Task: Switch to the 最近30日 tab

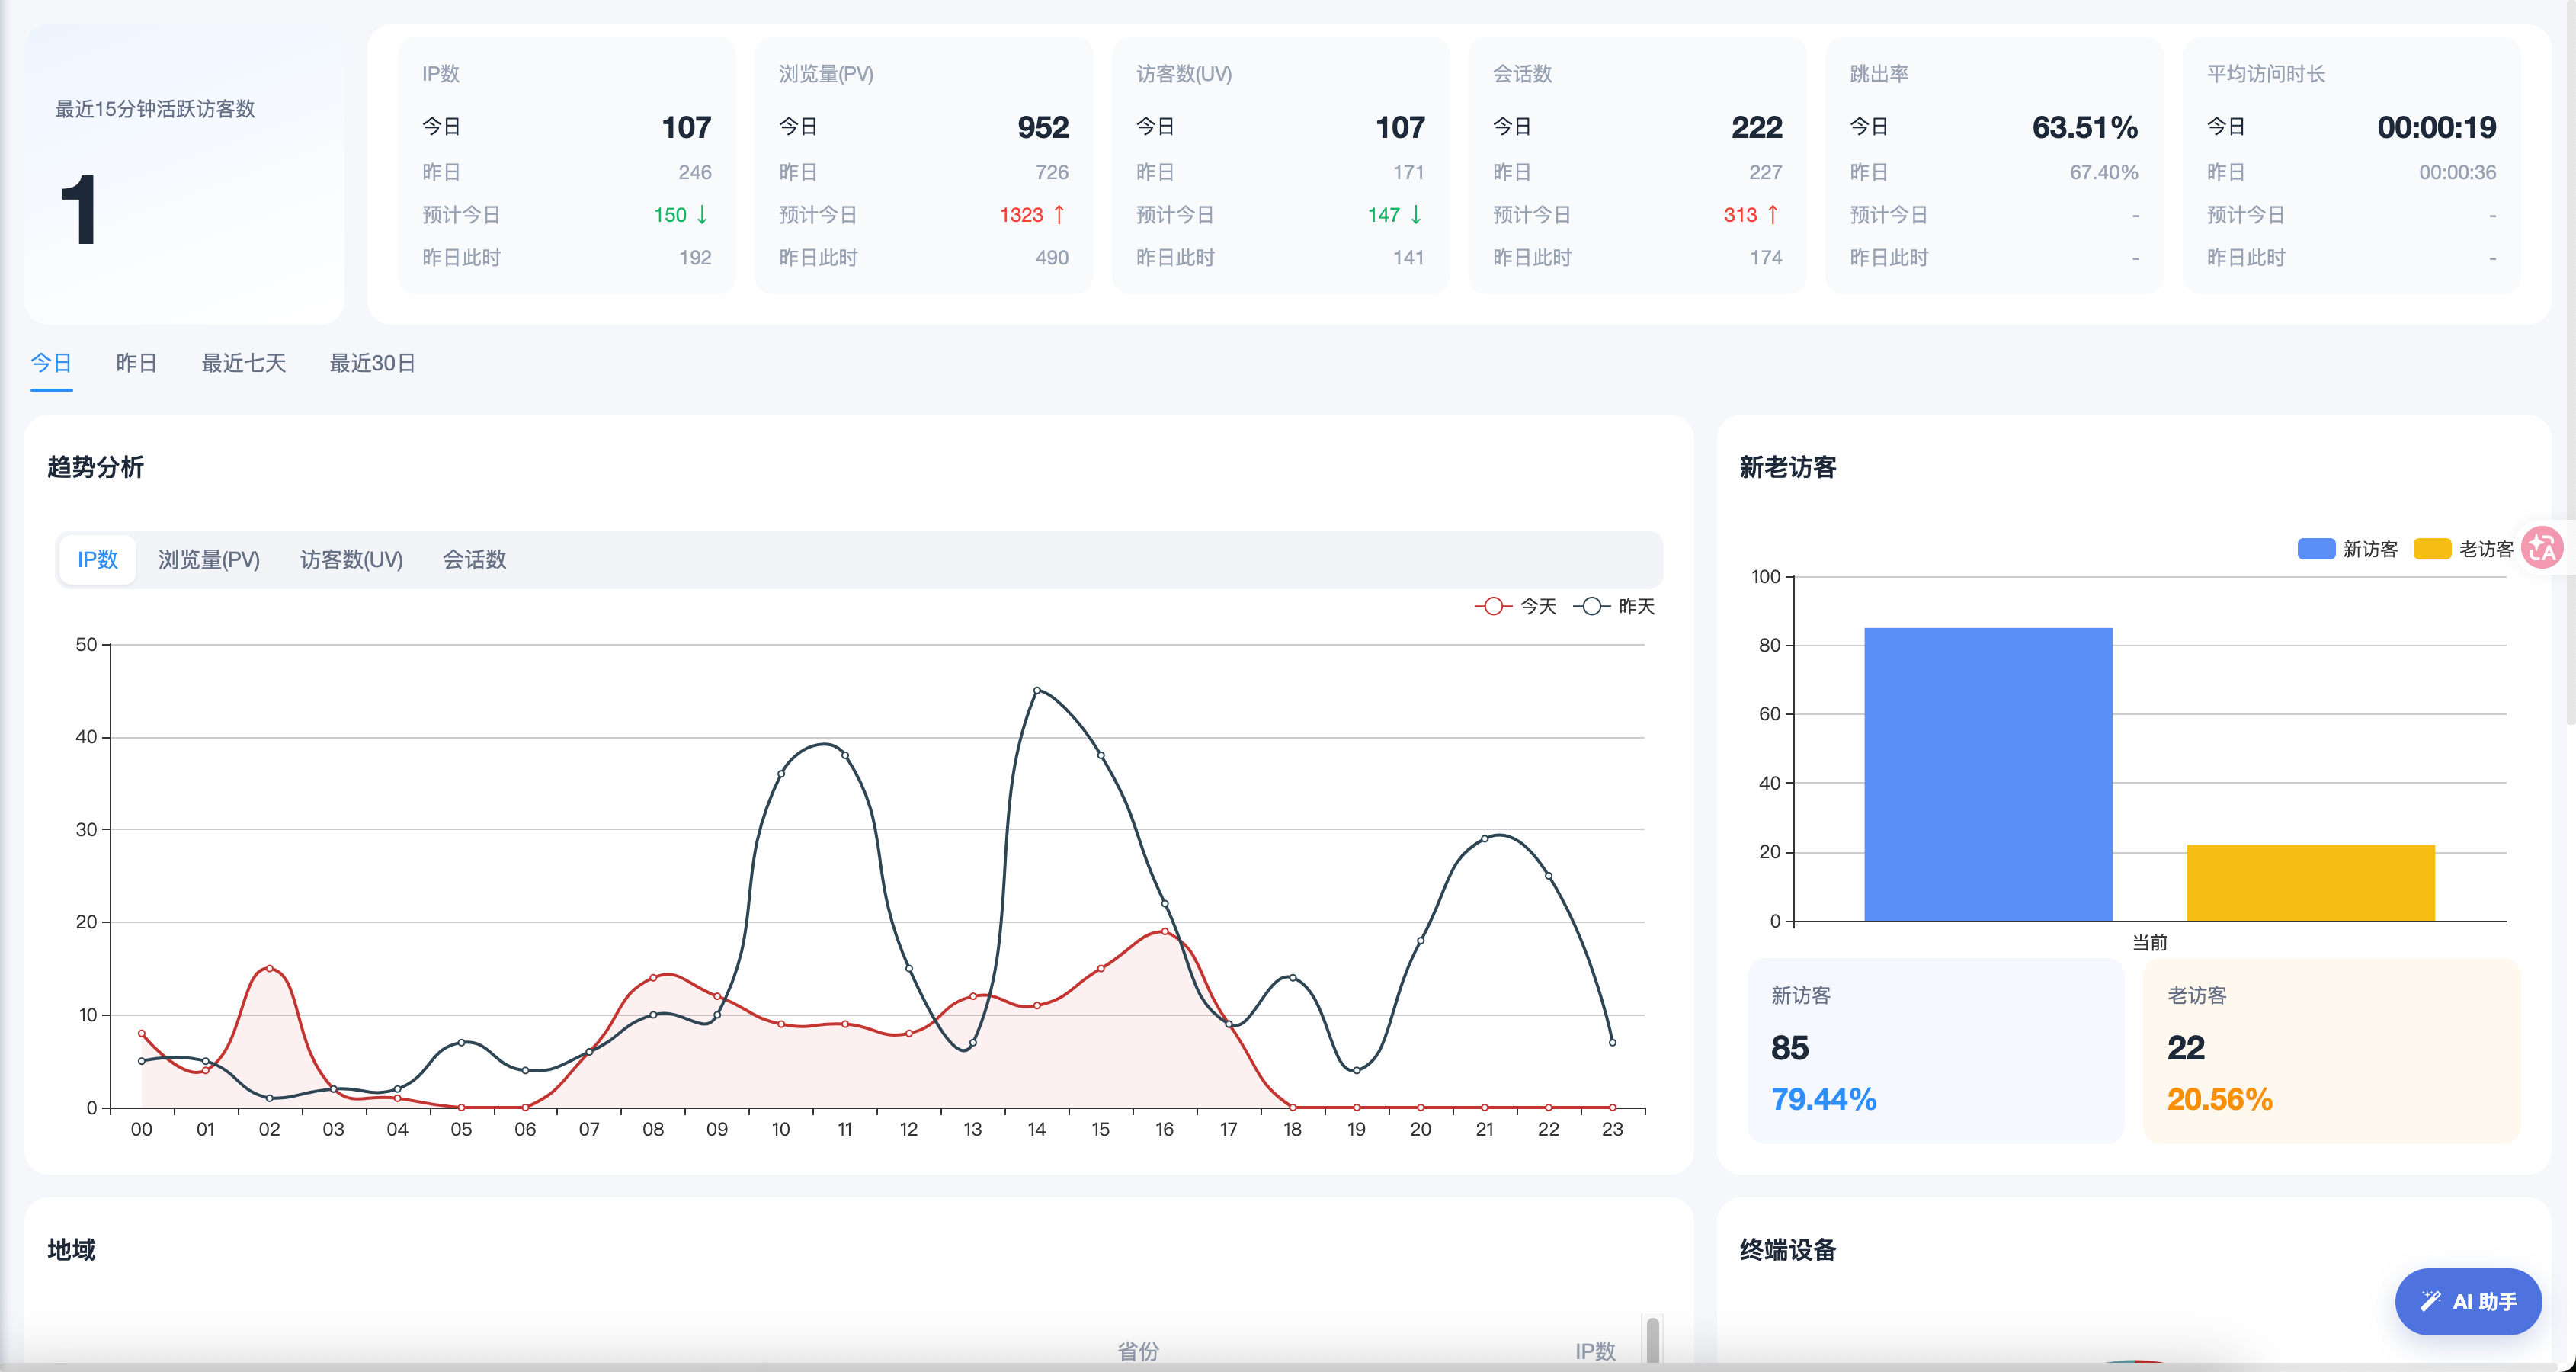Action: tap(372, 363)
